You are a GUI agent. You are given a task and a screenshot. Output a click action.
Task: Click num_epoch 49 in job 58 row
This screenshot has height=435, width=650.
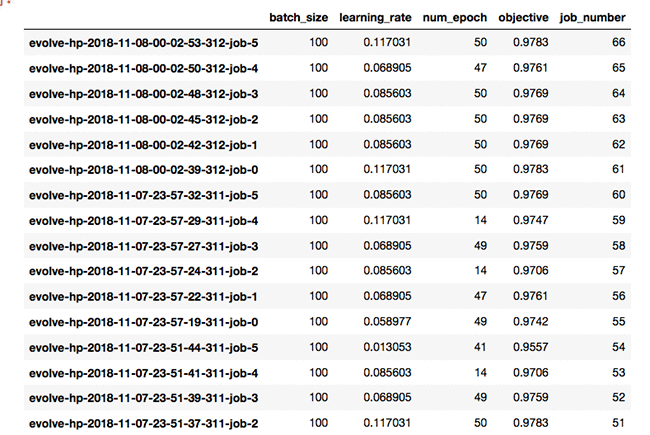[x=480, y=246]
